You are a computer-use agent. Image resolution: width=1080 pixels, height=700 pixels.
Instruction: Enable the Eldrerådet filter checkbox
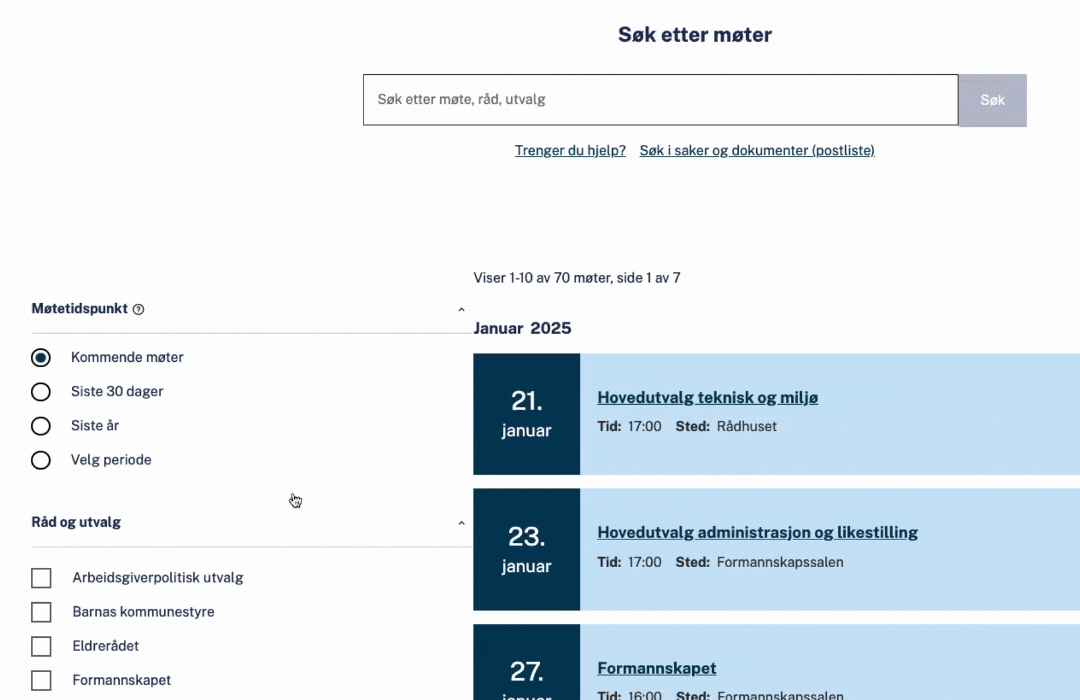pos(41,646)
